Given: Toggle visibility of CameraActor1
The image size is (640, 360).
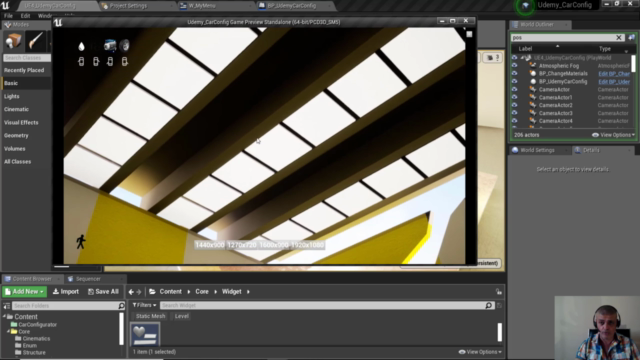Looking at the screenshot, I should pyautogui.click(x=514, y=97).
